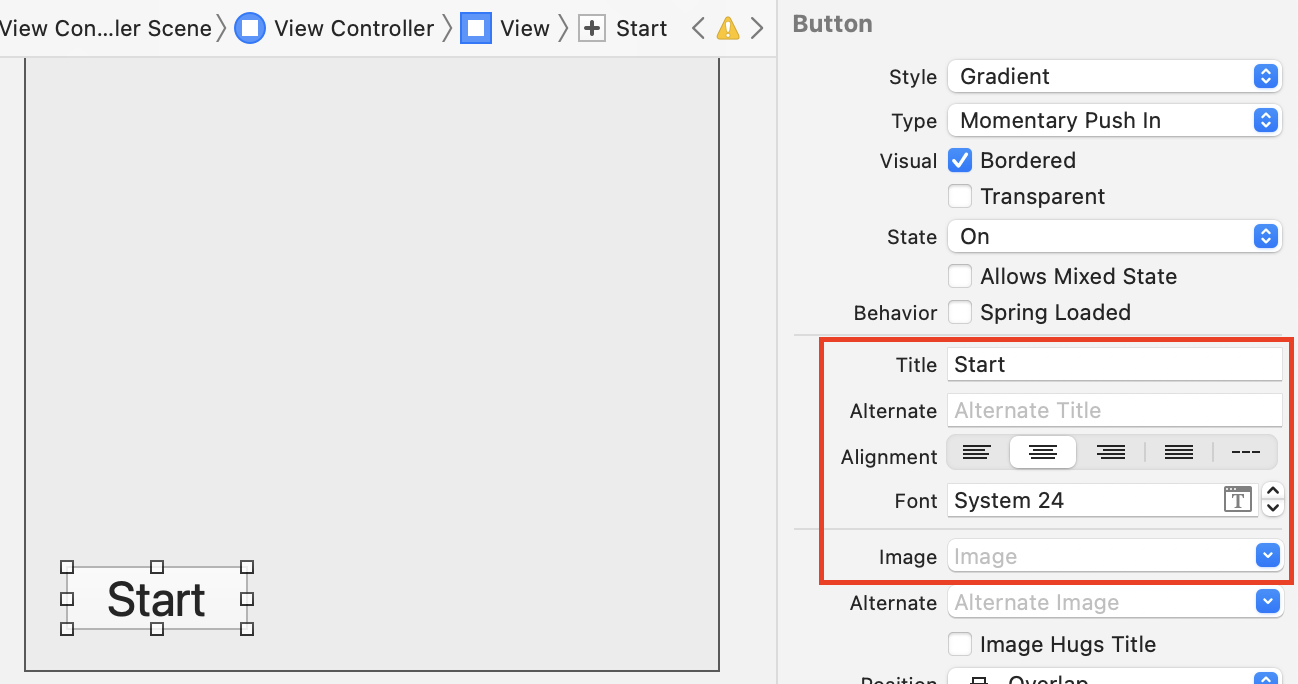Open the Style dropdown showing Gradient
The image size is (1298, 684).
1114,76
